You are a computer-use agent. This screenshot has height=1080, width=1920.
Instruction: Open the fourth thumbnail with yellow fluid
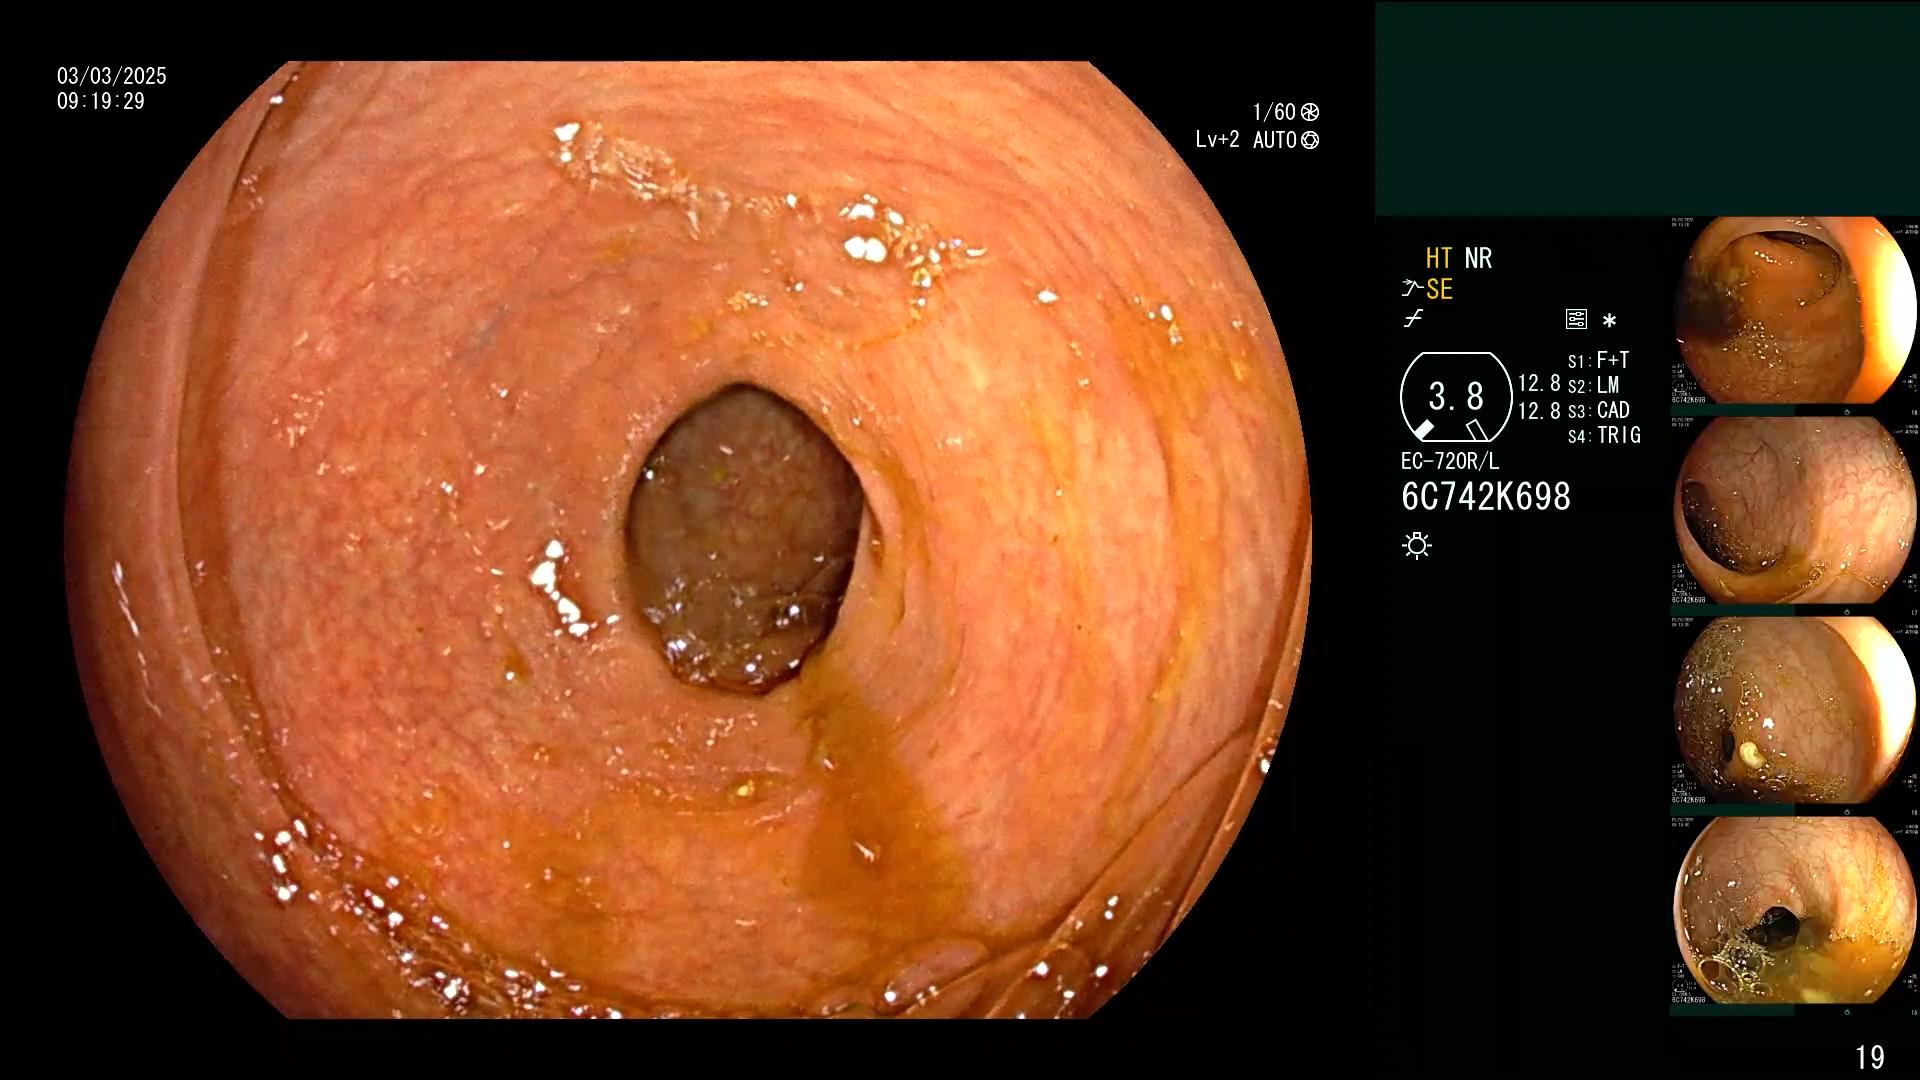pyautogui.click(x=1795, y=910)
